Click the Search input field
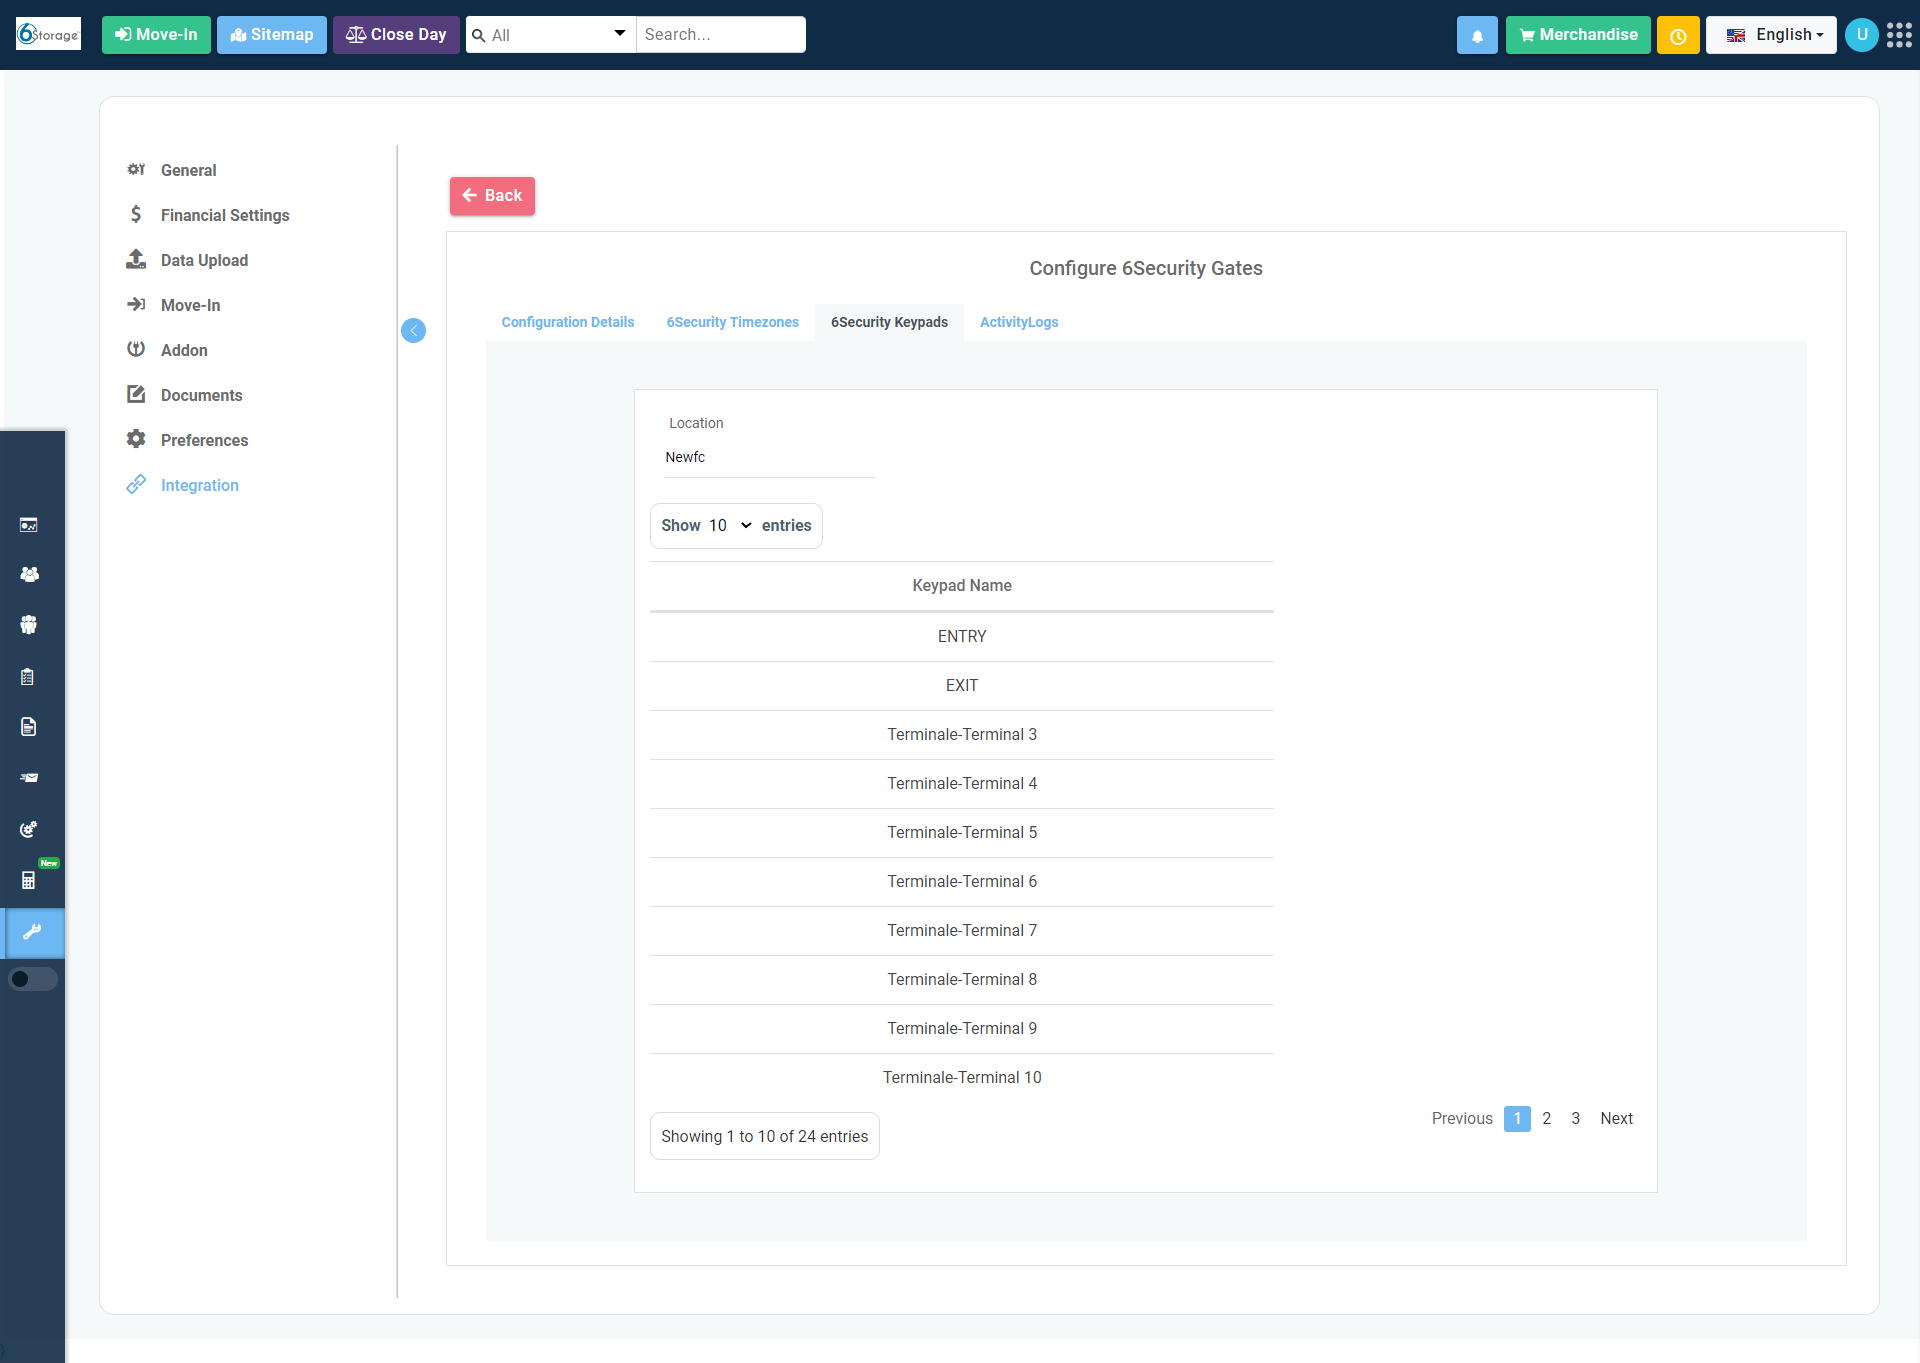This screenshot has height=1363, width=1920. (720, 35)
